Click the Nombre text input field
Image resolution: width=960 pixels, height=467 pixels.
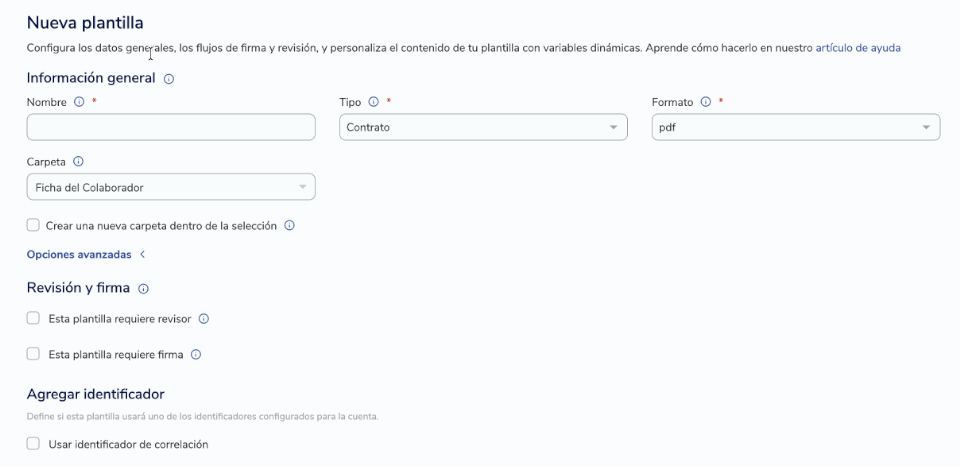[x=171, y=127]
